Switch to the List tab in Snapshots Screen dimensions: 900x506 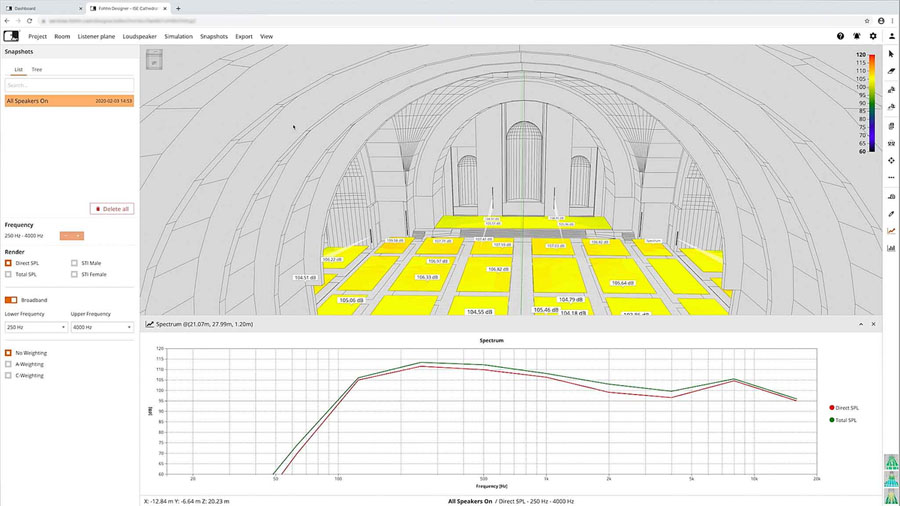18,69
